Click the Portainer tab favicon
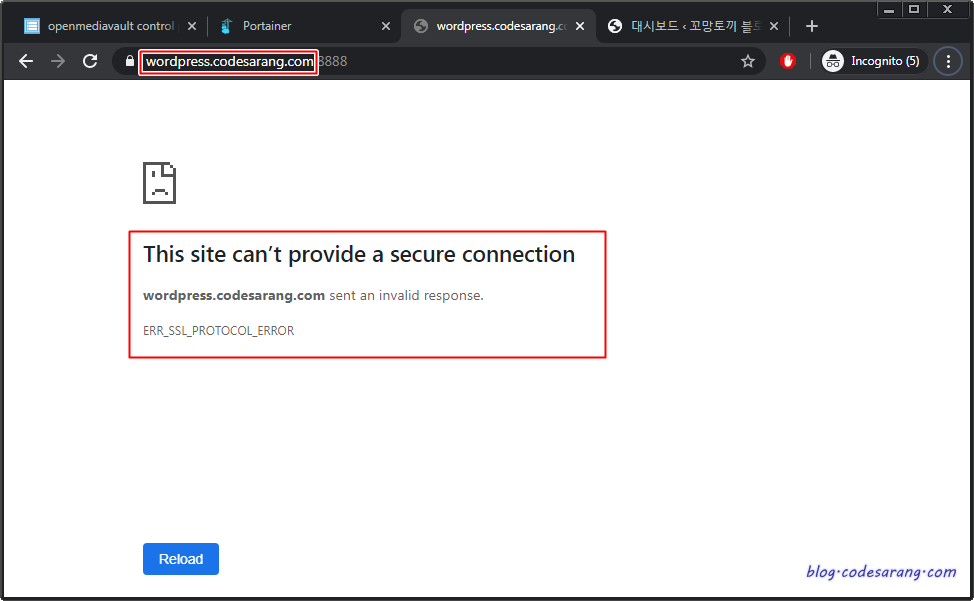This screenshot has width=974, height=601. point(226,26)
